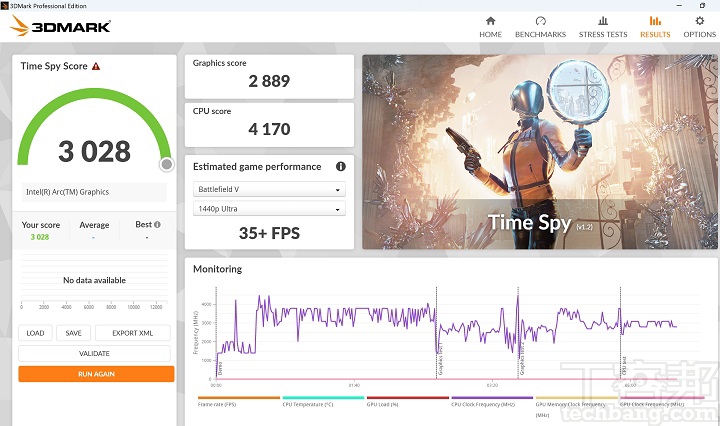Click the VALIDATE button
720x426 pixels.
[x=94, y=353]
